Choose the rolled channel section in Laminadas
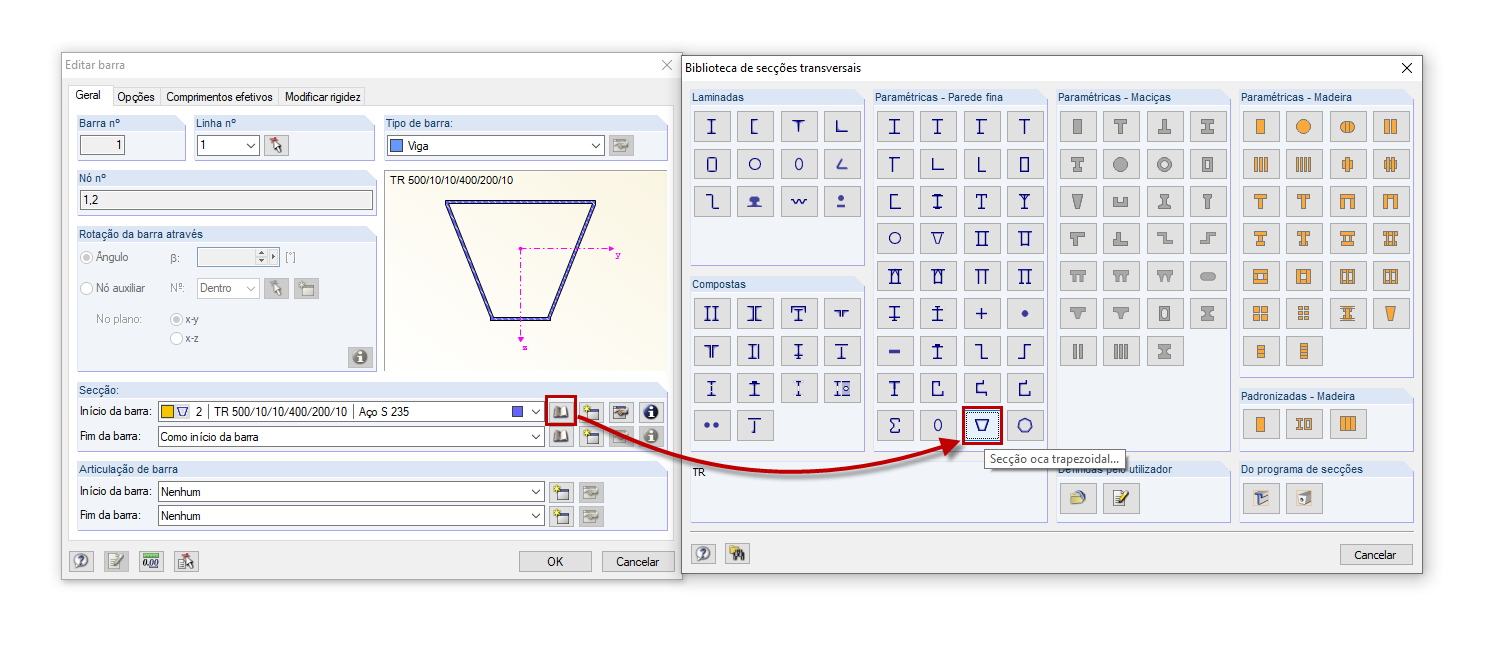Image resolution: width=1487 pixels, height=651 pixels. click(x=755, y=126)
